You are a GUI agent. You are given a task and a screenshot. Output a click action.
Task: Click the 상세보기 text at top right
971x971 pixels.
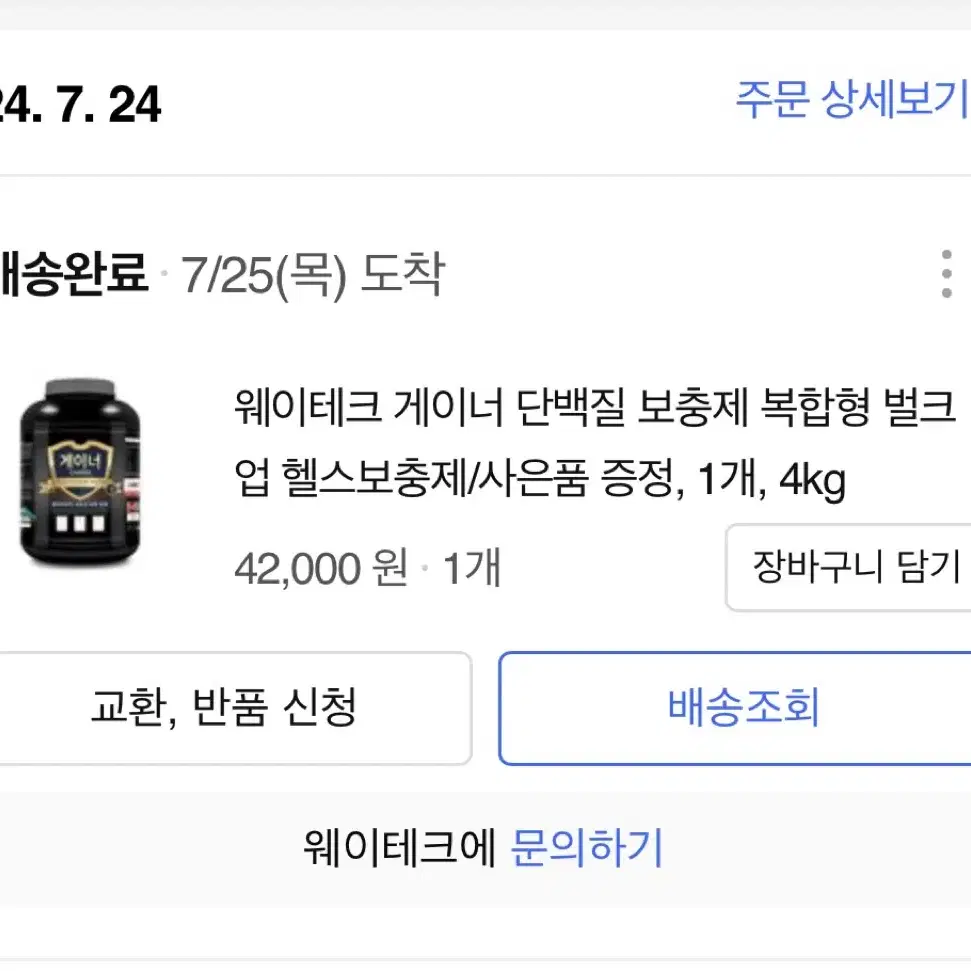coord(895,99)
